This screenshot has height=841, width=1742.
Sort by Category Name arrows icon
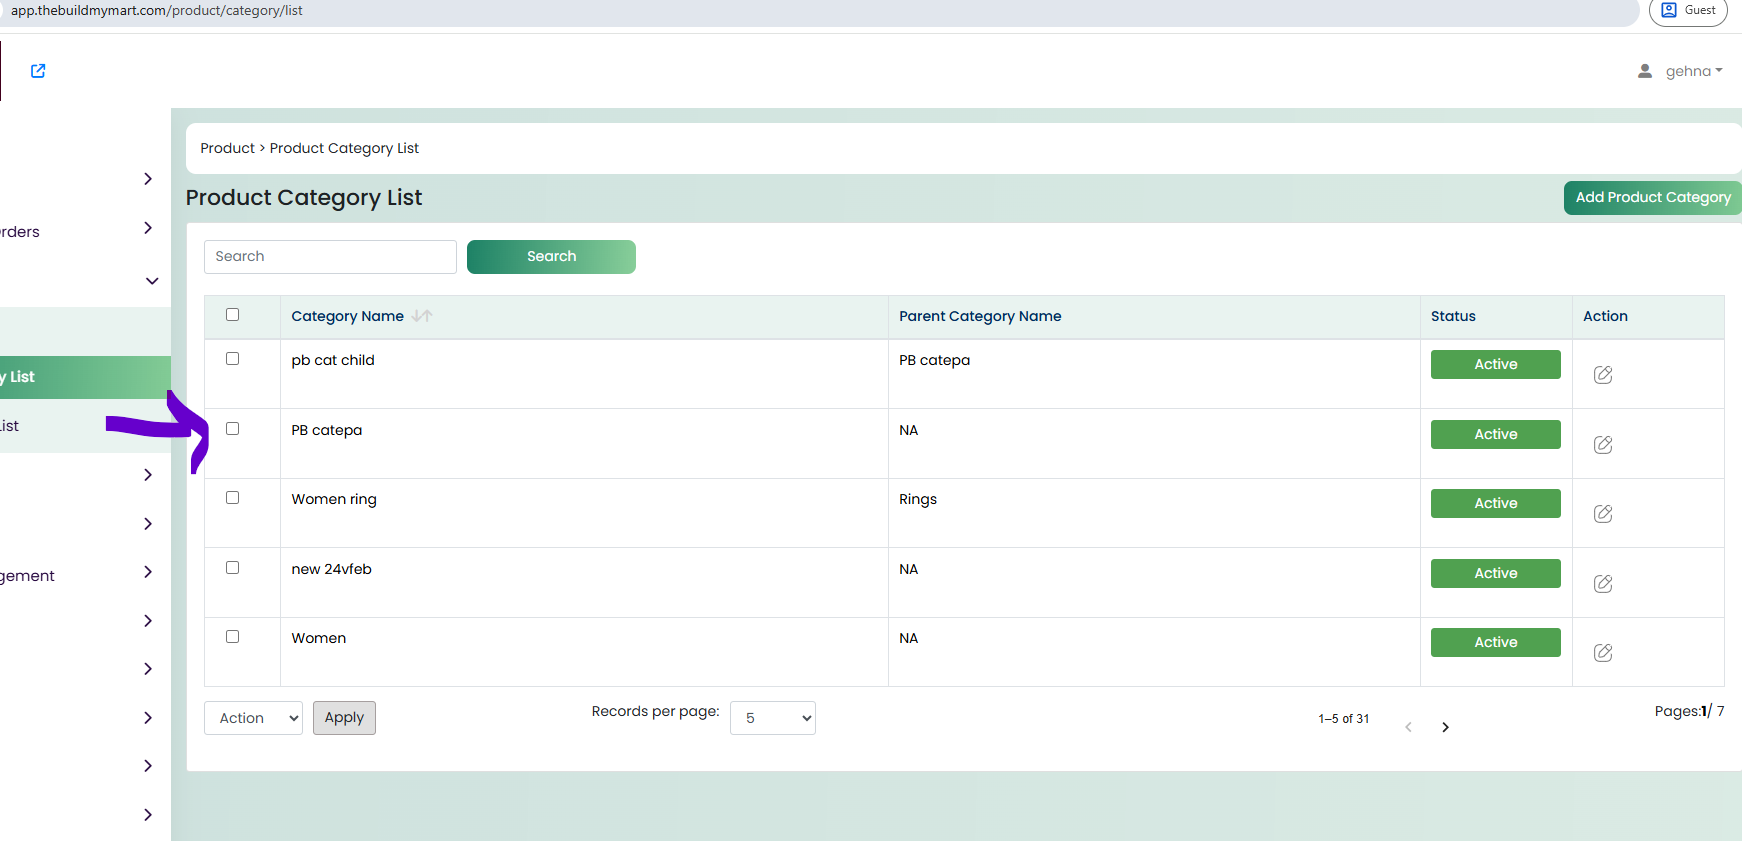pyautogui.click(x=422, y=316)
